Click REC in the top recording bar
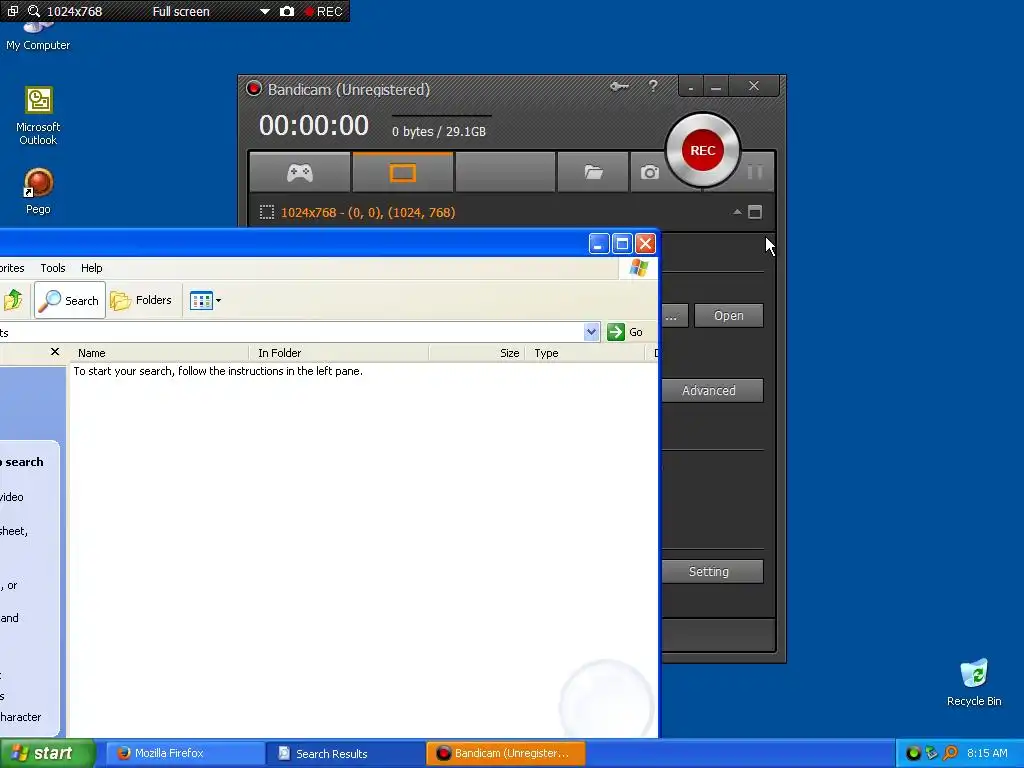Screen dimensions: 1024x768 pos(323,11)
